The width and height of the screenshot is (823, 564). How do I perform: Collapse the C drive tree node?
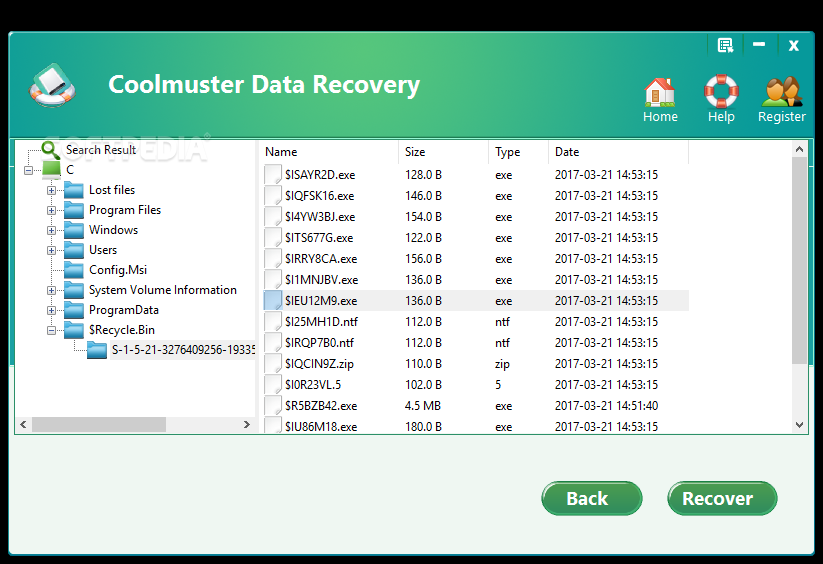(28, 170)
